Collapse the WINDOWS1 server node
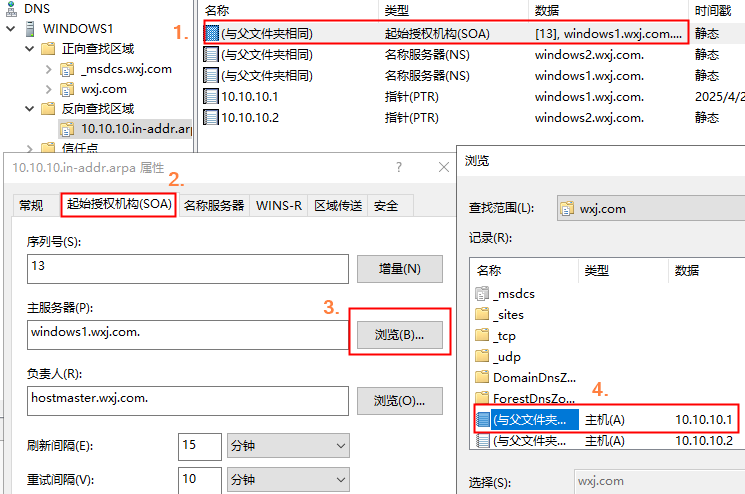 point(11,29)
